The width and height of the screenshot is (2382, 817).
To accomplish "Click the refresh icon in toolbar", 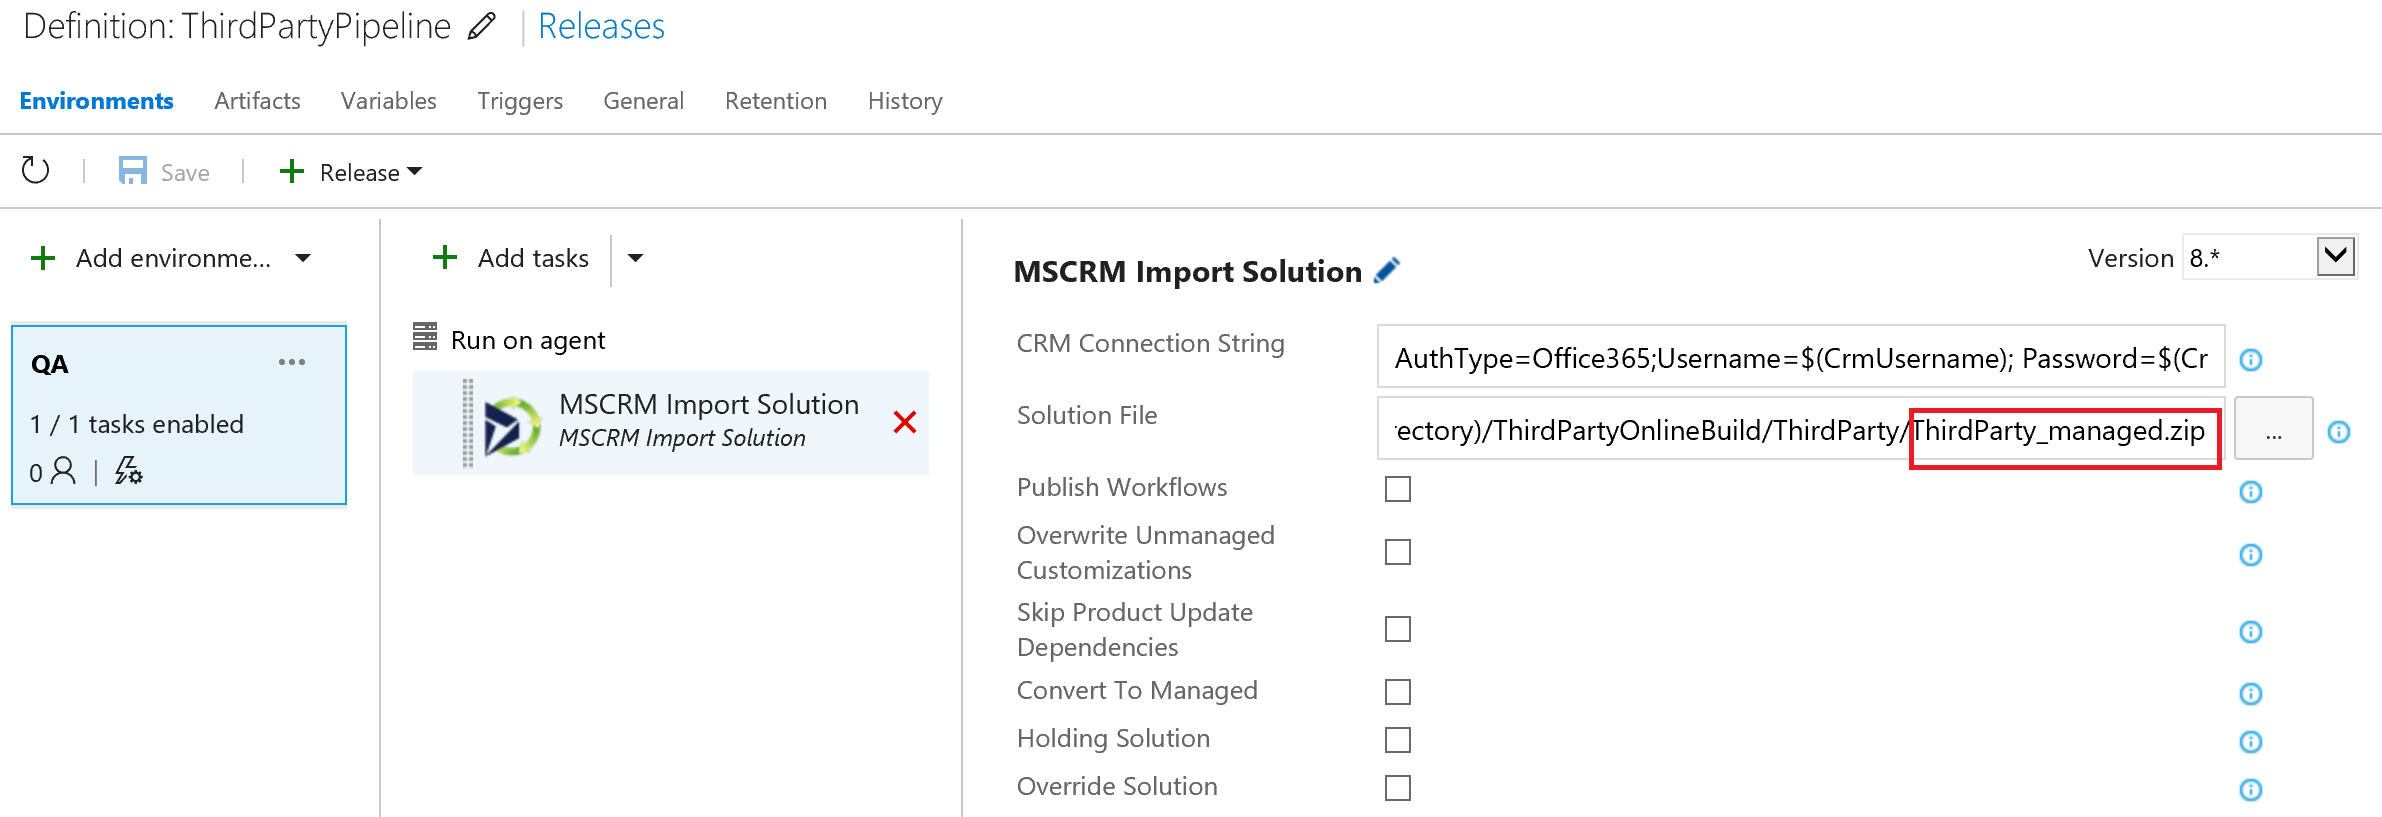I will click(x=35, y=171).
